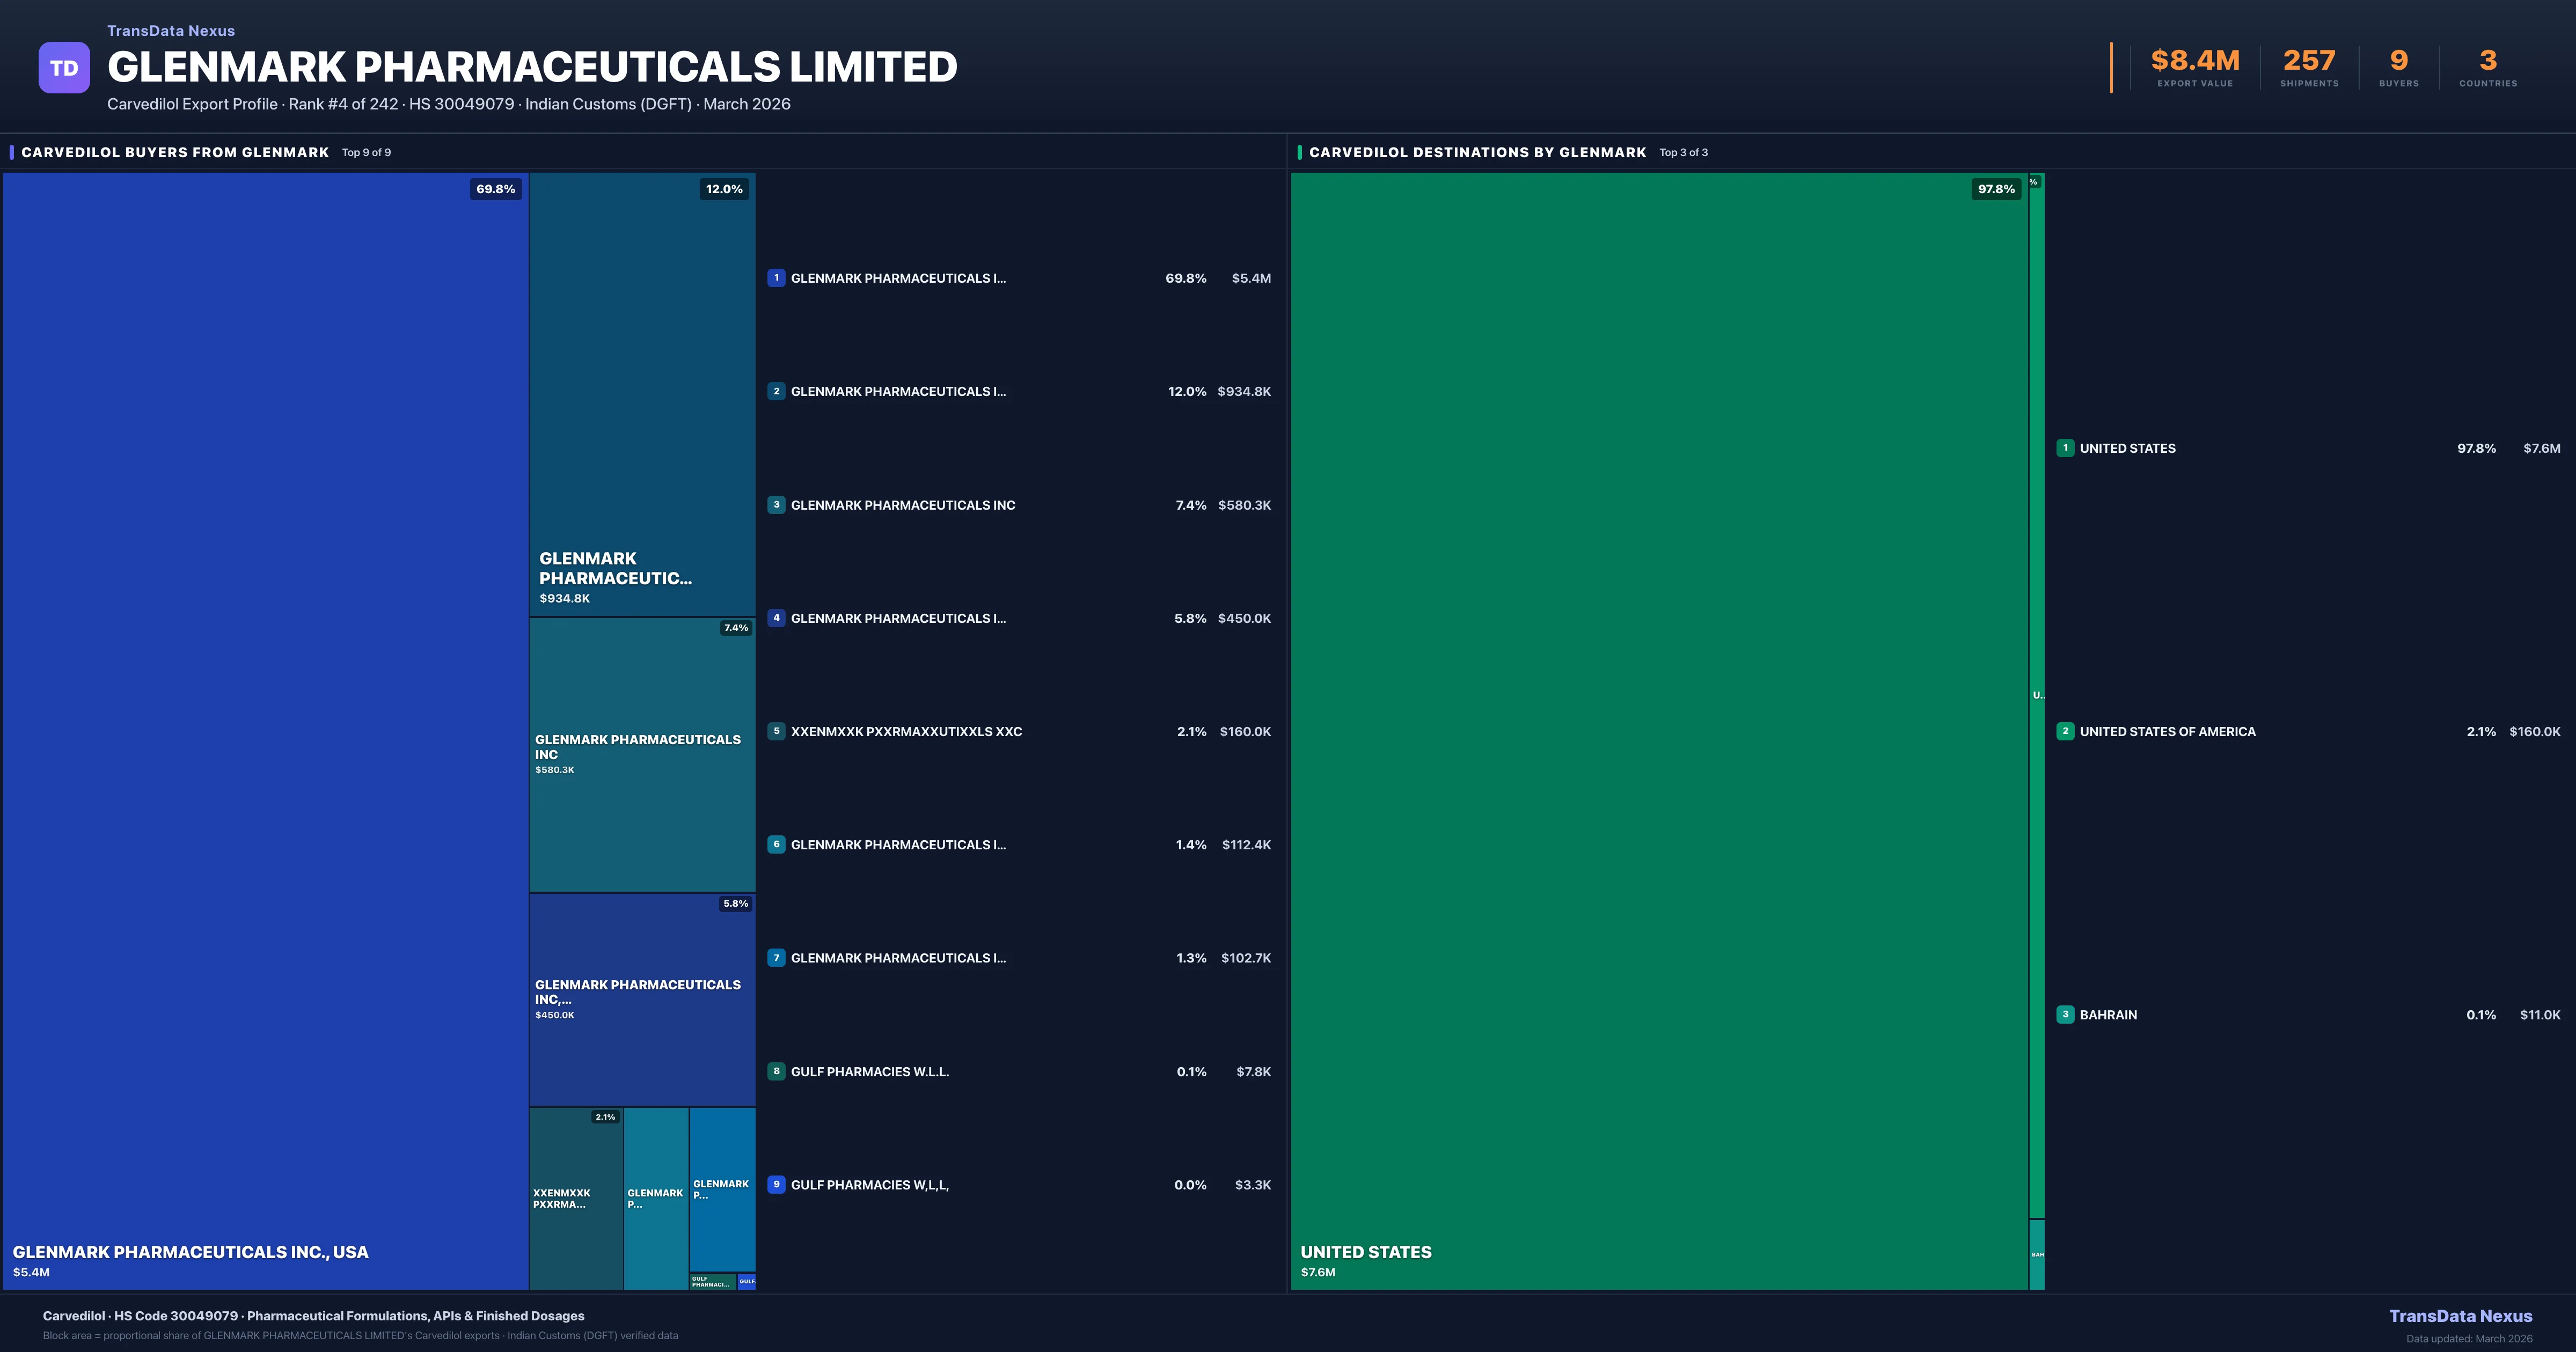2576x1352 pixels.
Task: Click the 69.8% percentage badge on largest buyer block
Action: tap(496, 188)
